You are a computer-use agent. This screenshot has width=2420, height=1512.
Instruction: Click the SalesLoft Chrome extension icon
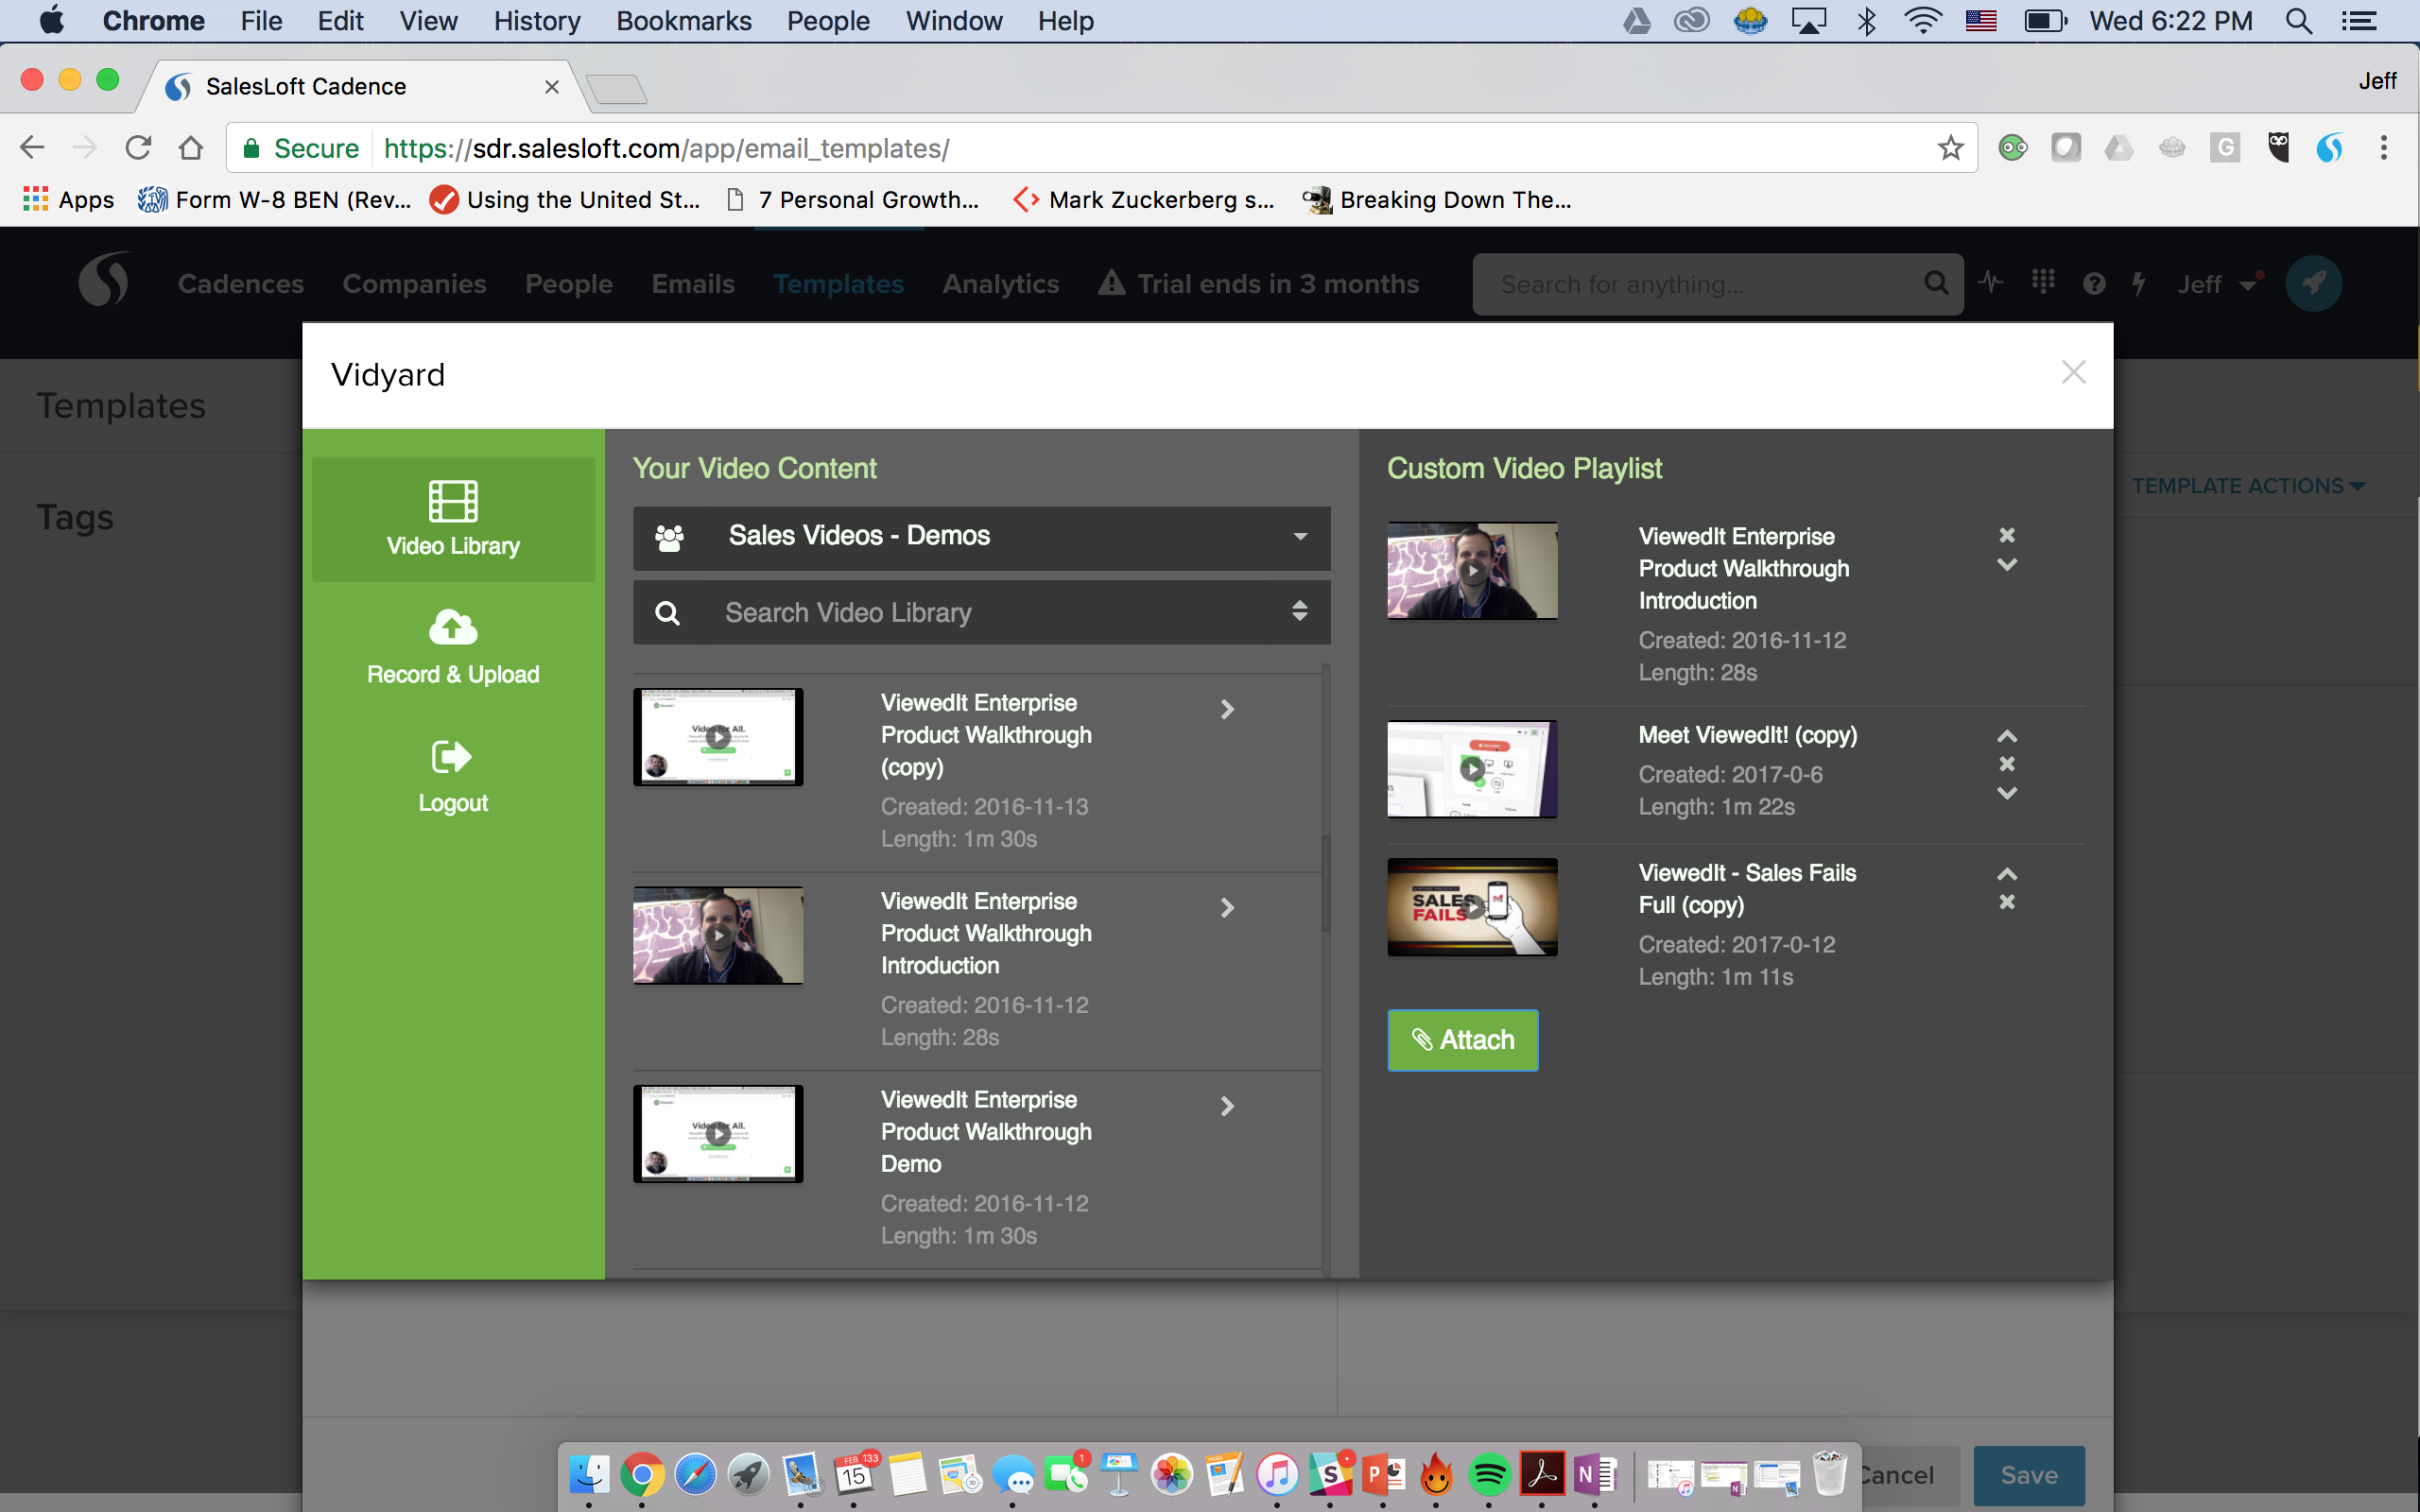click(x=2329, y=148)
